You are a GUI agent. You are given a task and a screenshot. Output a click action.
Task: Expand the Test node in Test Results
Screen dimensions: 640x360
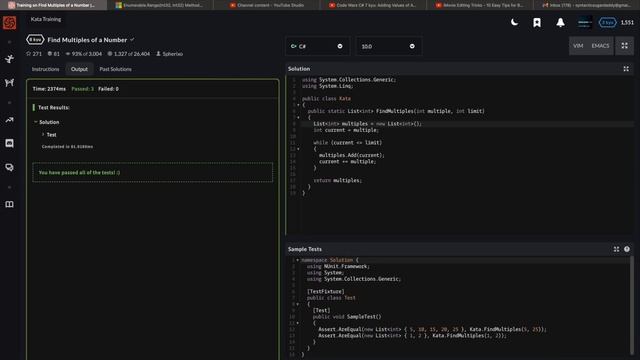[x=43, y=134]
